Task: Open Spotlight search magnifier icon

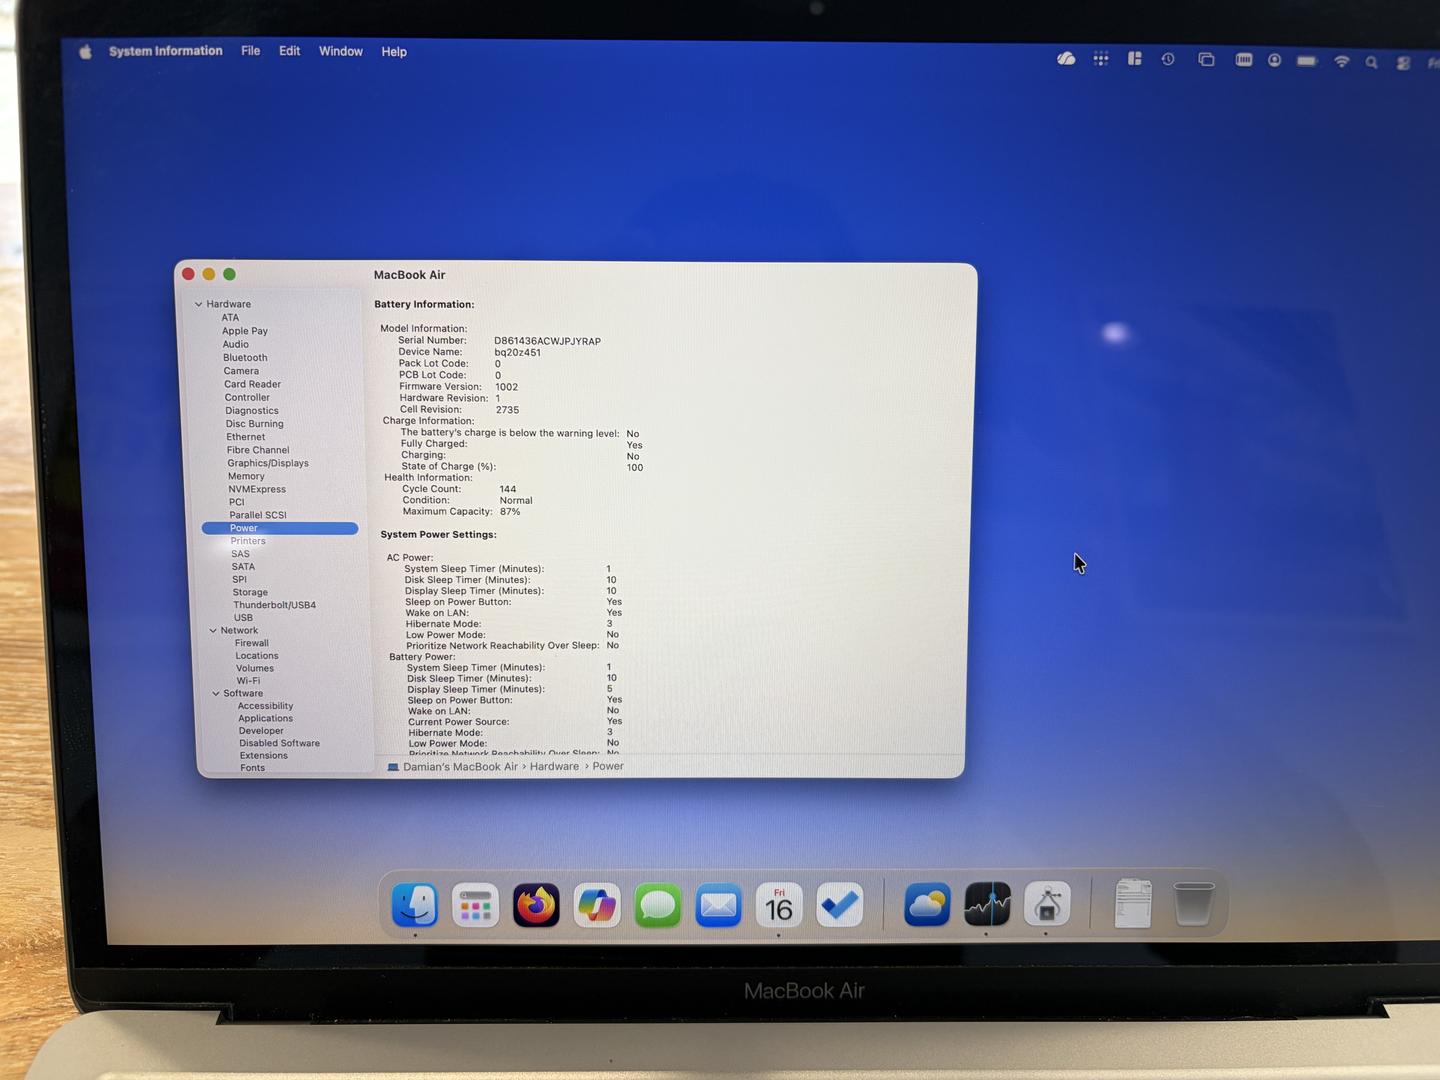Action: click(x=1371, y=62)
